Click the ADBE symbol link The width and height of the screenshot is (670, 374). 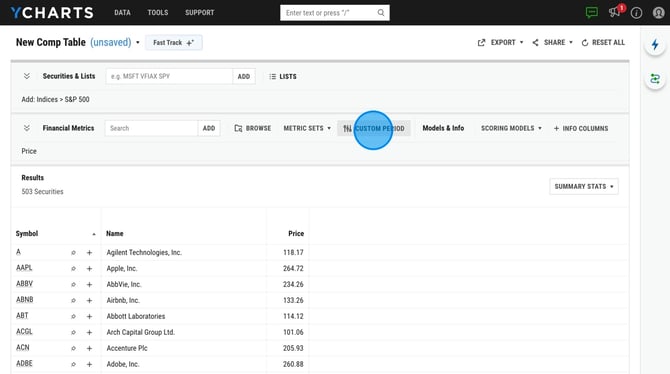(24, 364)
